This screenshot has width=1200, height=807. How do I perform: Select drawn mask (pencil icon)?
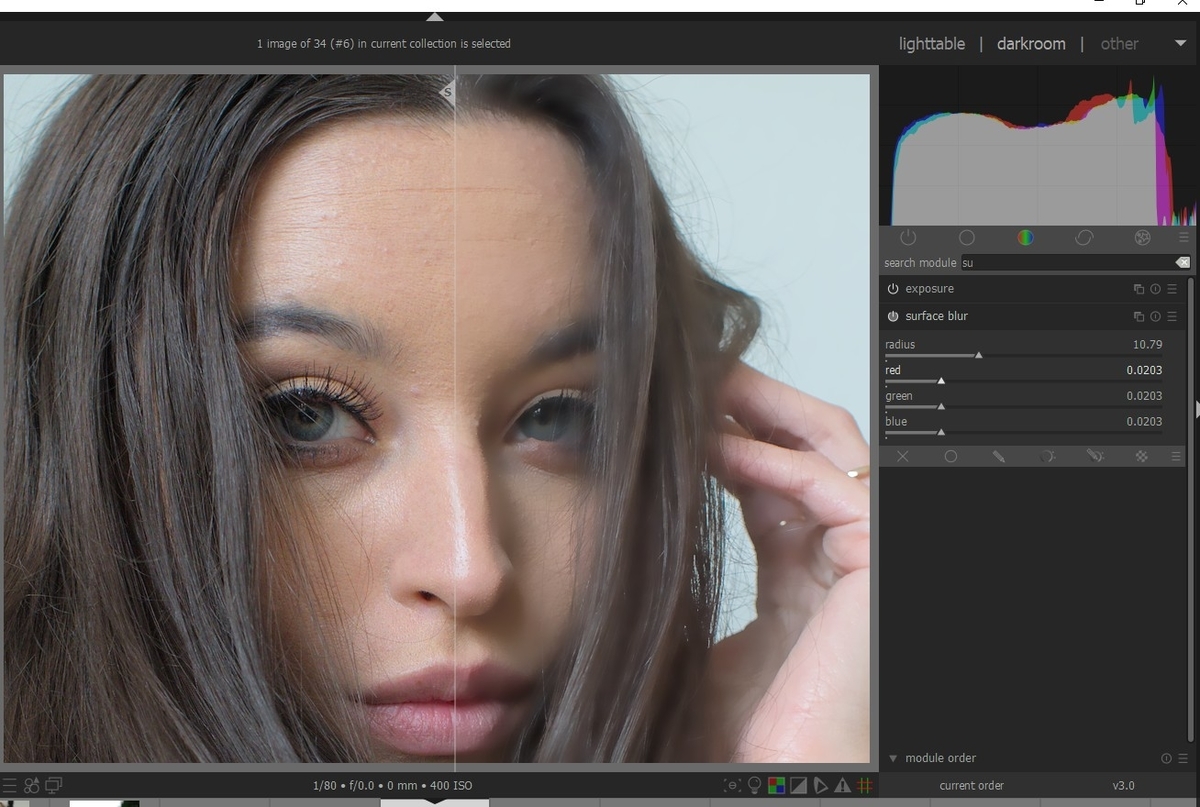[998, 456]
